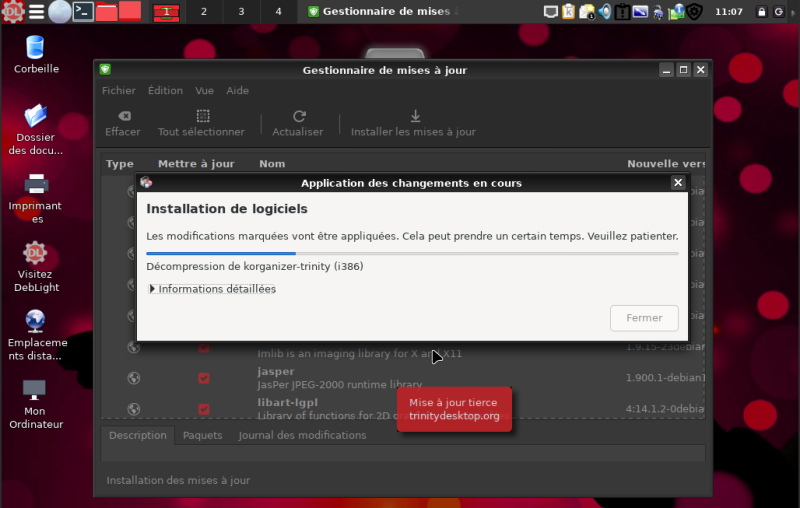Open the Fichier menu
This screenshot has width=800, height=508.
click(x=118, y=90)
